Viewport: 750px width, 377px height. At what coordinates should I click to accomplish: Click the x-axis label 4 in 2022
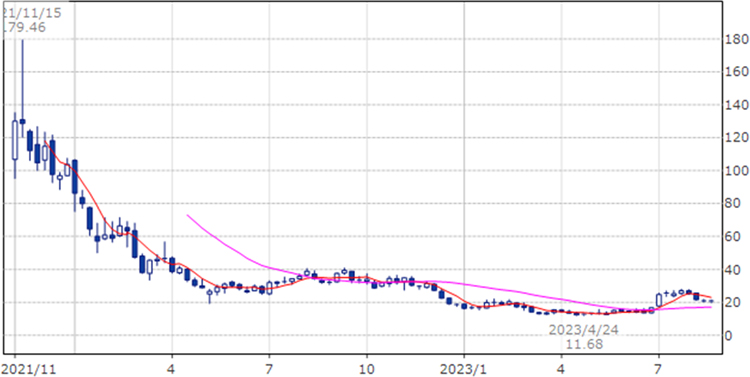172,369
